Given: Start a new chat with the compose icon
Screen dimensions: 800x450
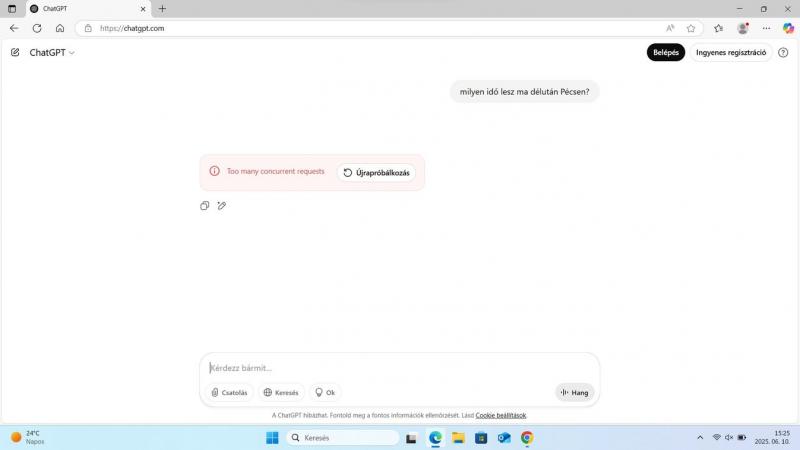Looking at the screenshot, I should pos(15,52).
